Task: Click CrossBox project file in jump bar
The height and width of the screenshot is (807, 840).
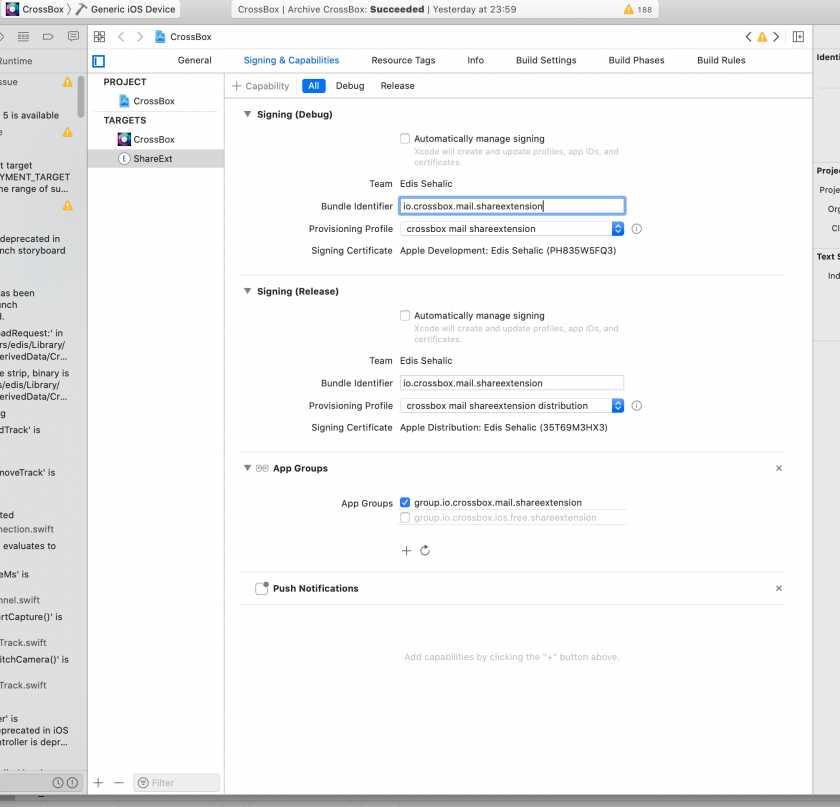Action: (x=183, y=36)
